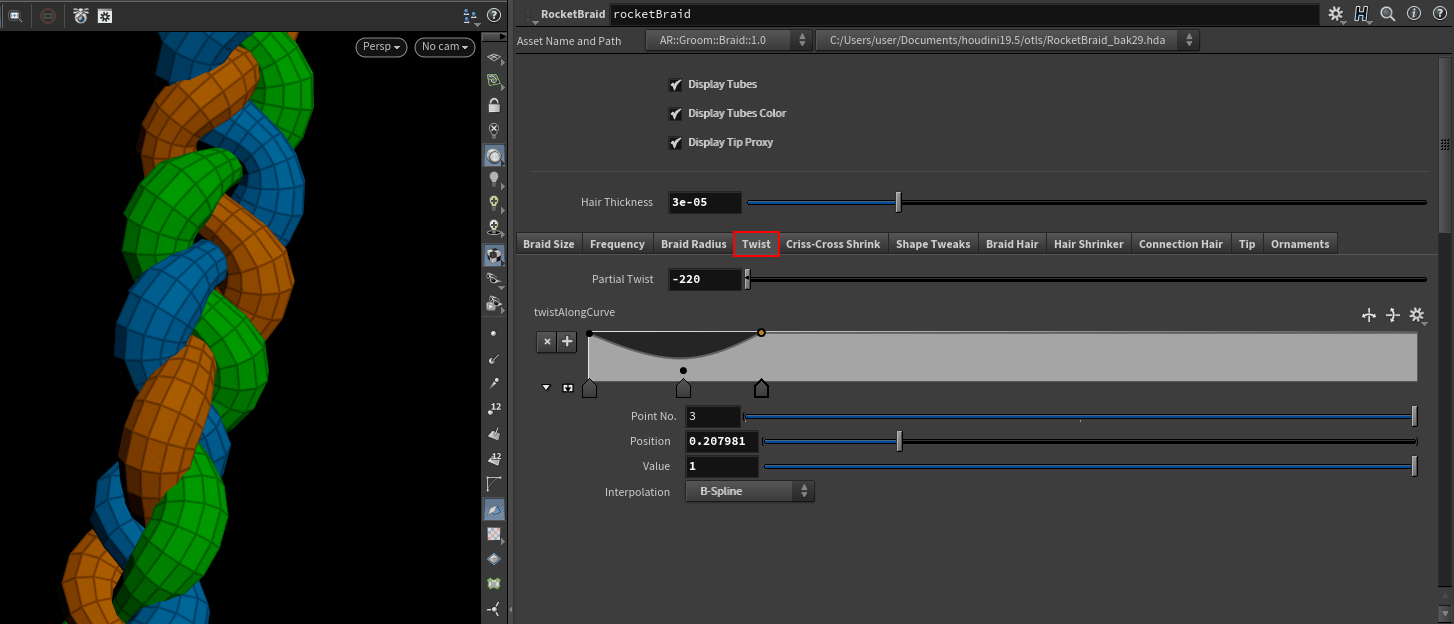
Task: Toggle display point numbers icon
Action: [x=494, y=408]
